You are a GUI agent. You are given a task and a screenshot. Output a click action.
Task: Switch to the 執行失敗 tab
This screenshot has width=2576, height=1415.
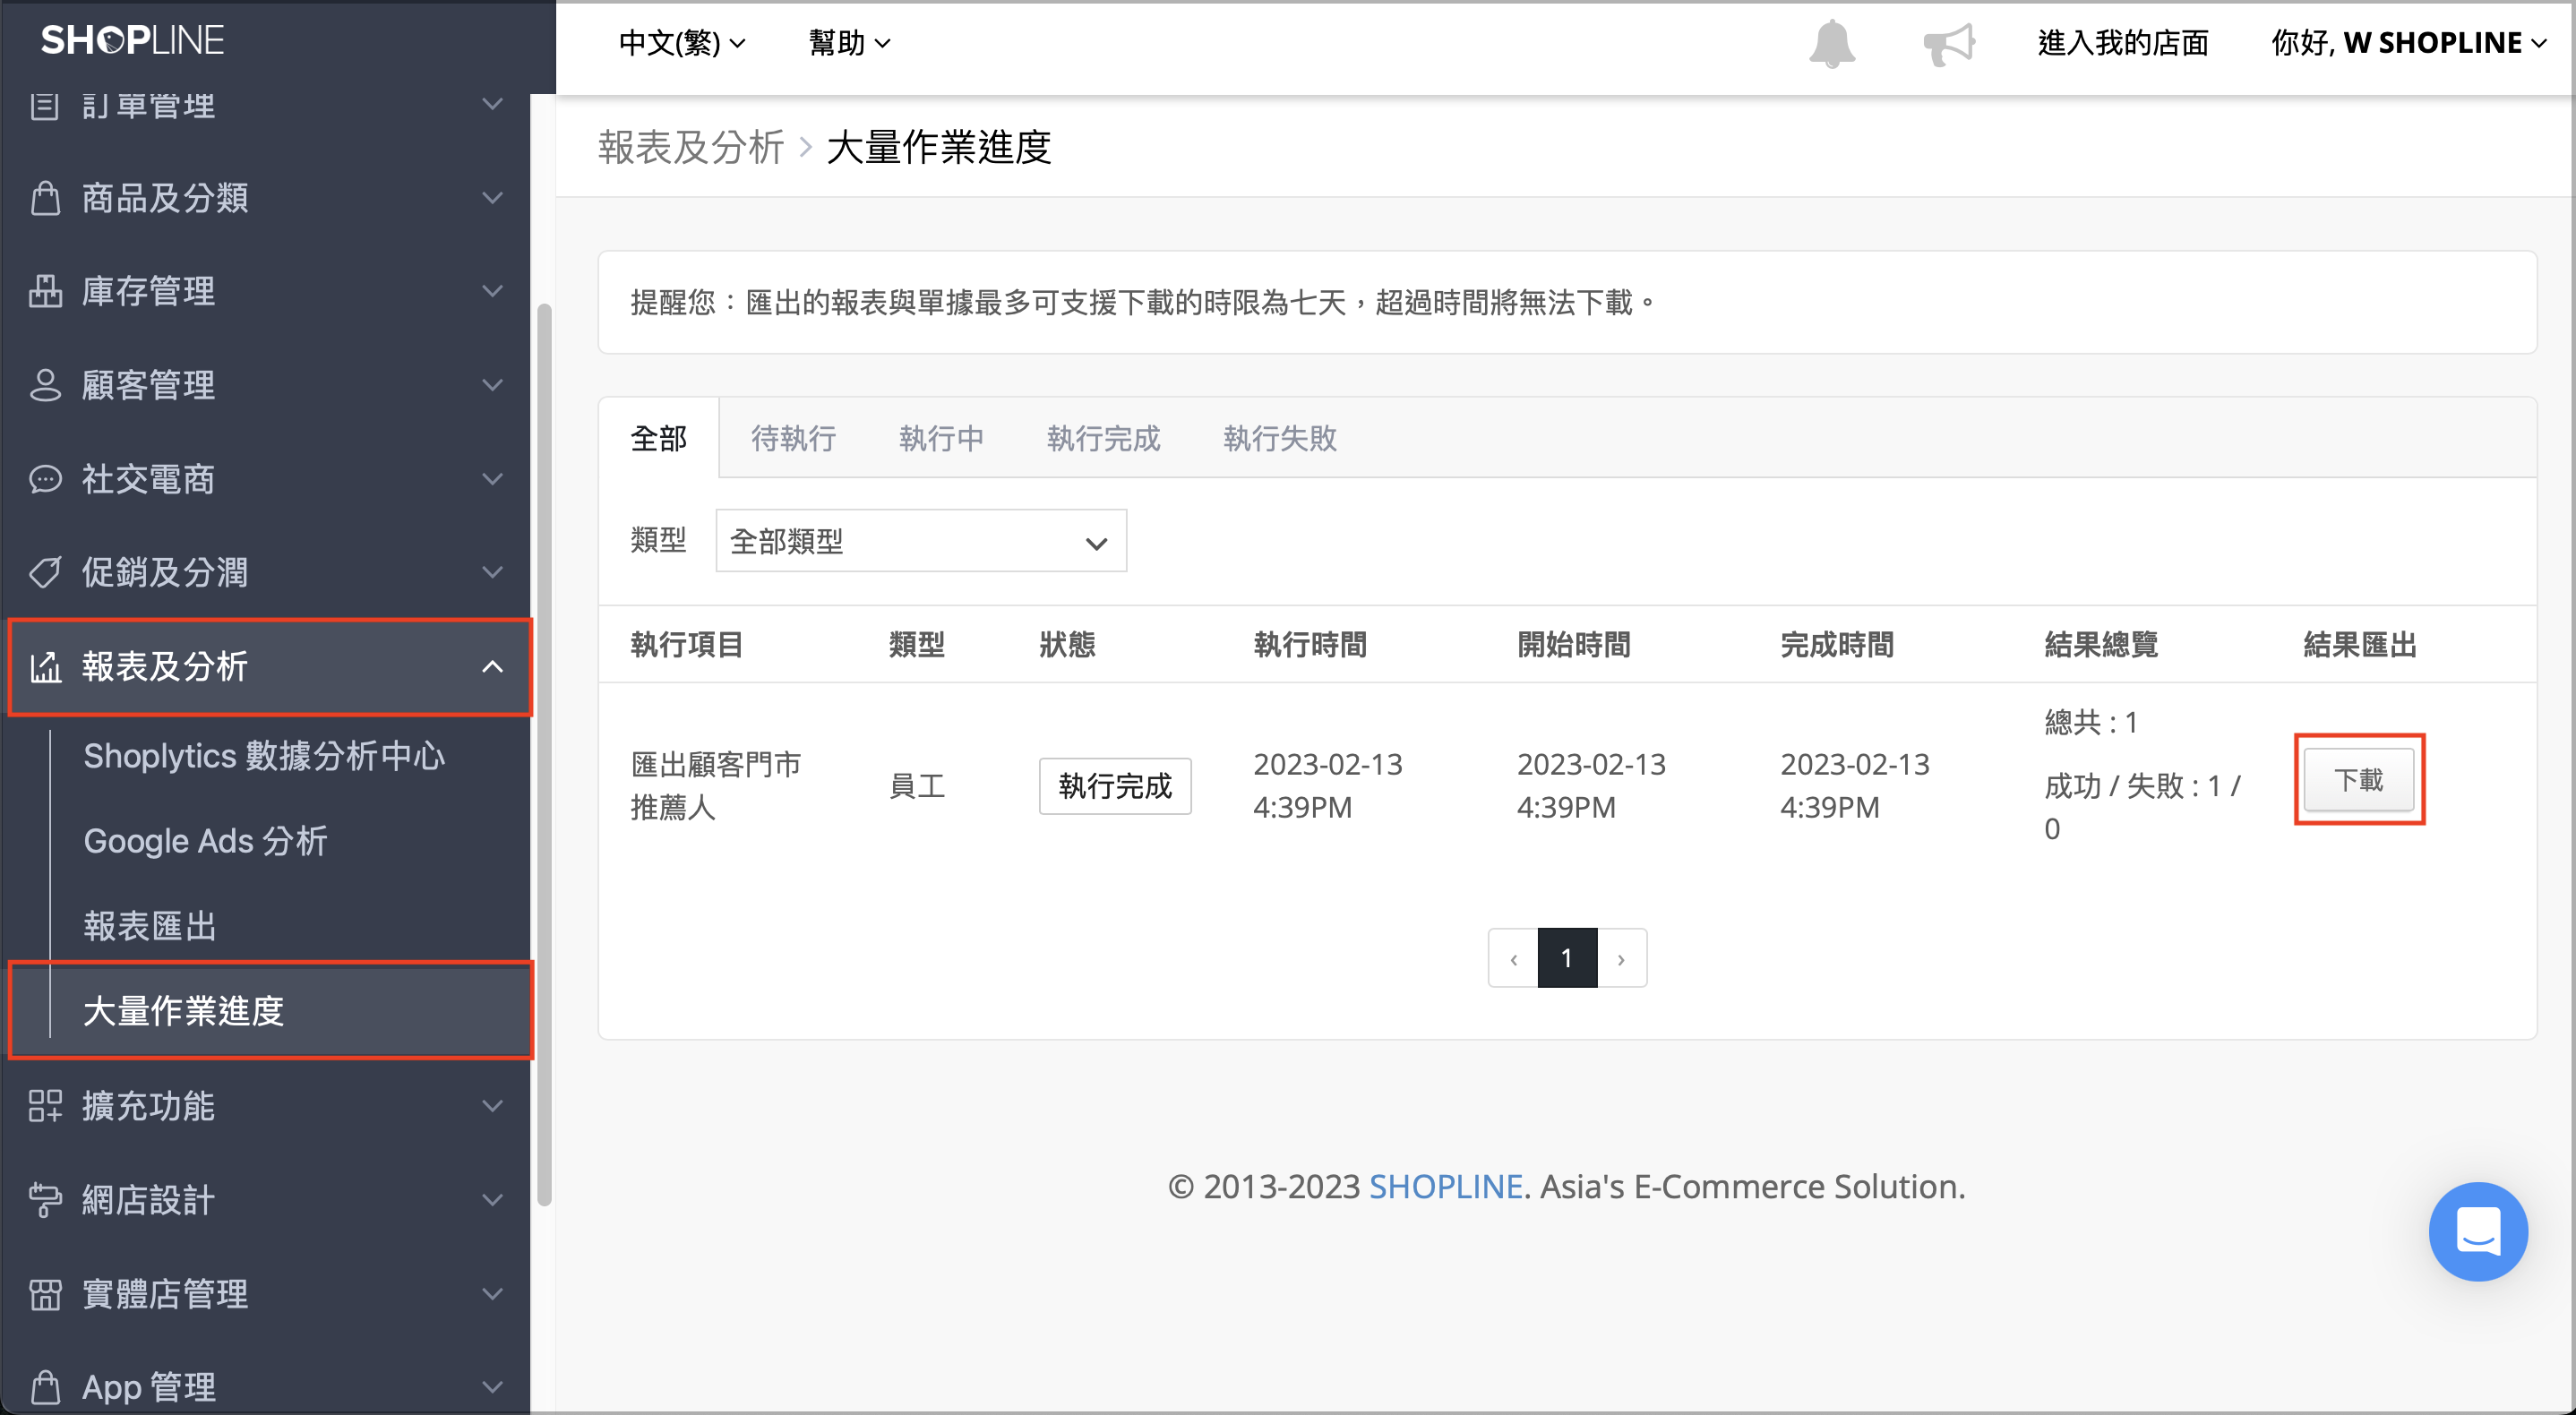point(1281,438)
